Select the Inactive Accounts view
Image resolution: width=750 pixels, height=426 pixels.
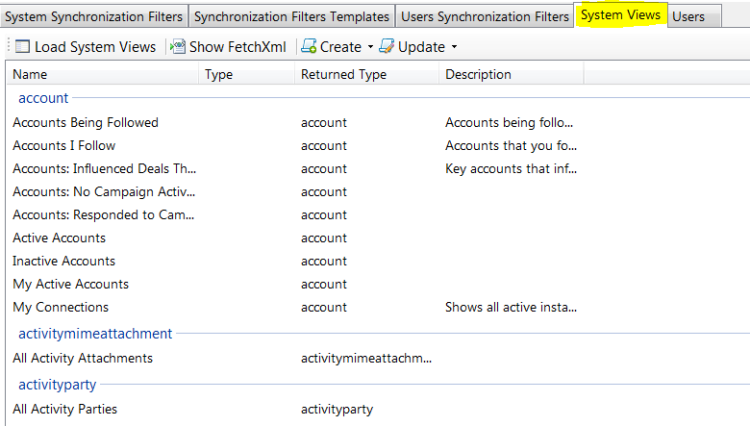tap(64, 261)
